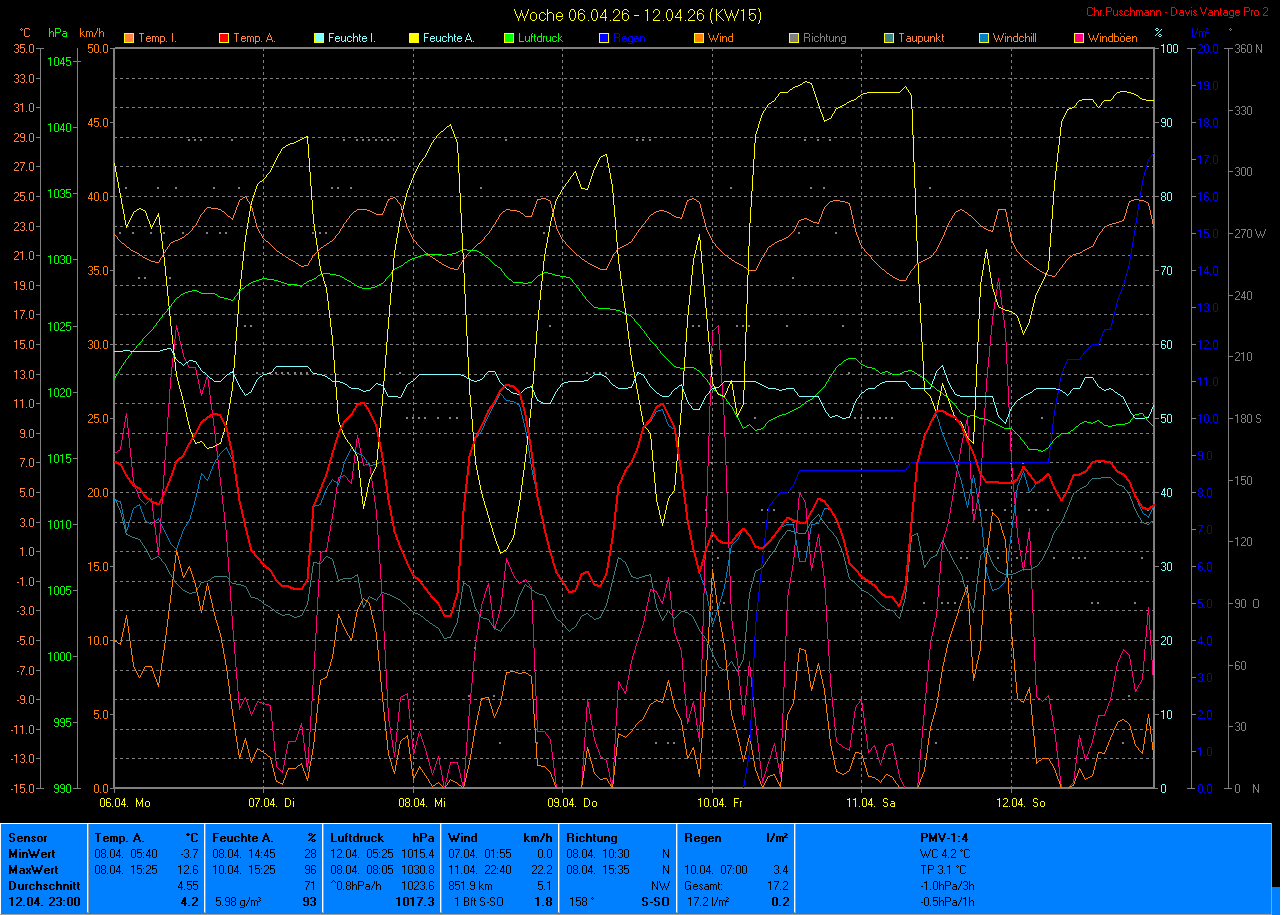Click the red Temp. A. legend square
Image resolution: width=1284 pixels, height=915 pixels.
[224, 38]
